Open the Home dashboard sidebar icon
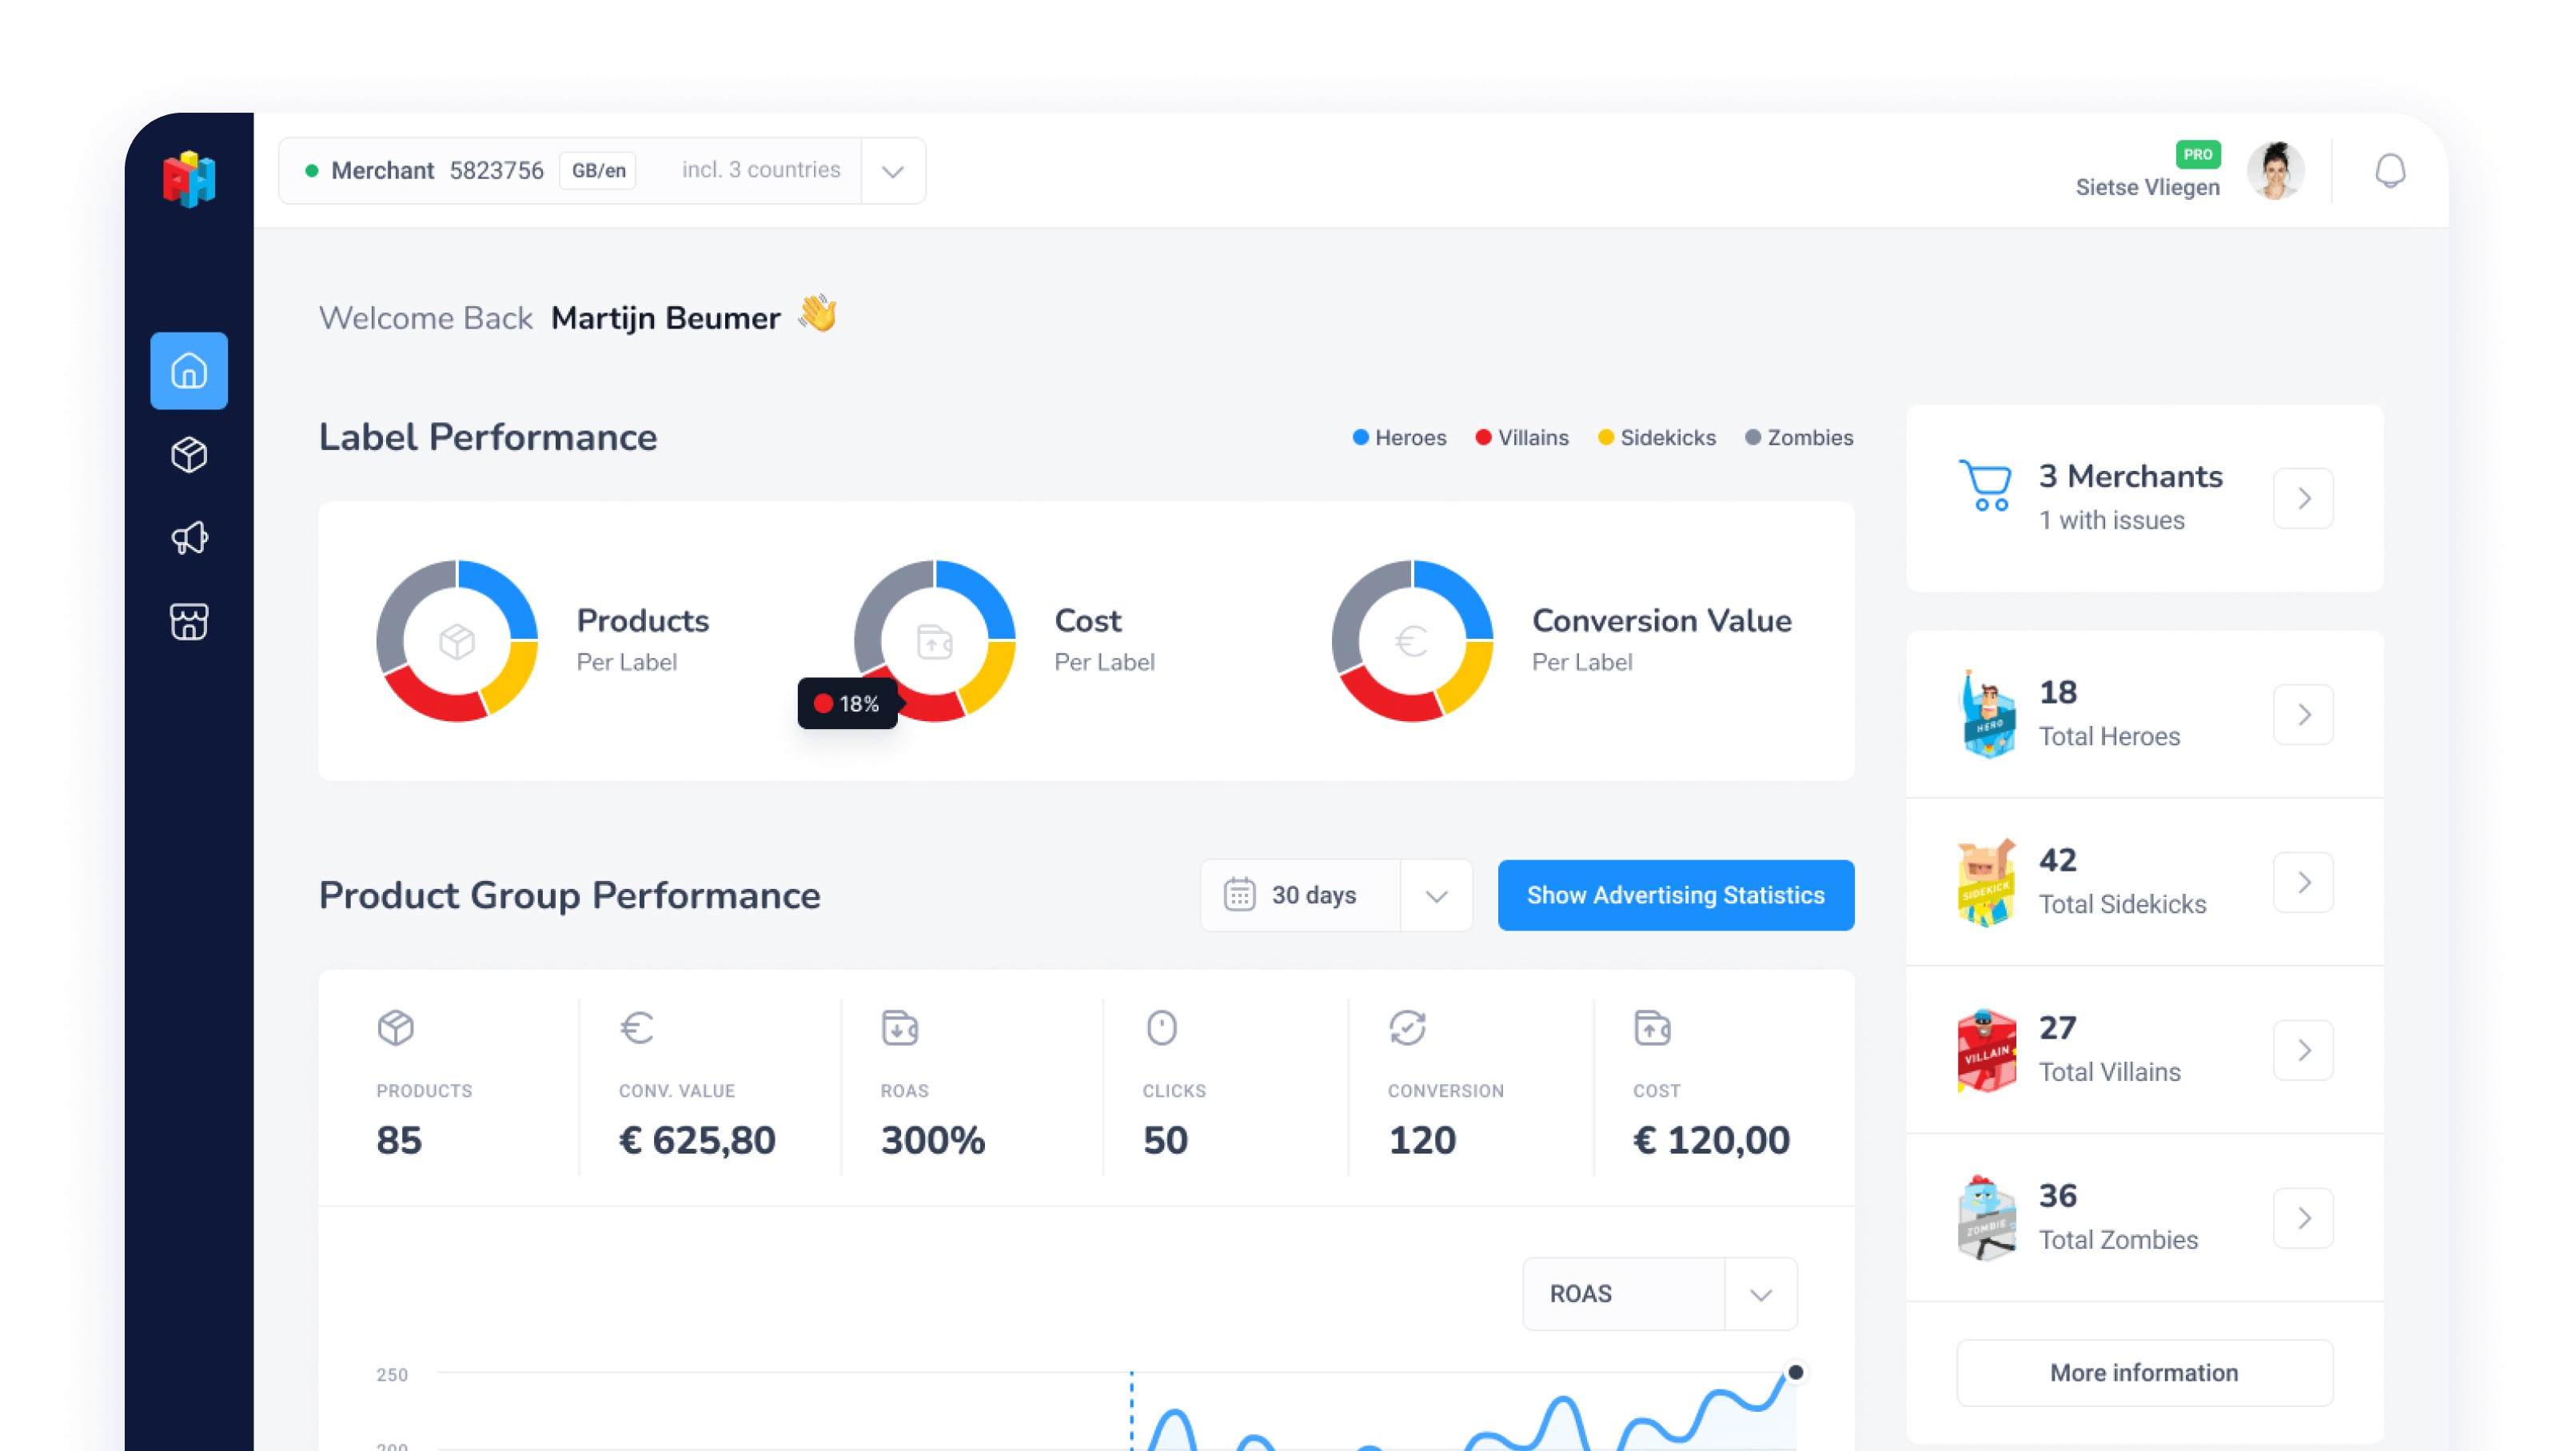 189,371
